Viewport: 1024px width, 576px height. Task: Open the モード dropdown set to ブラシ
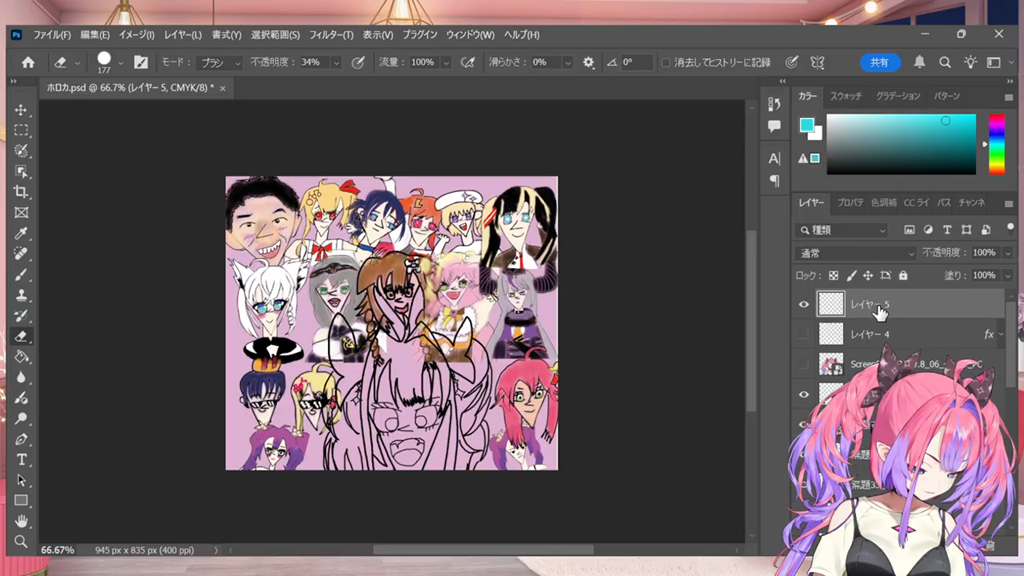pyautogui.click(x=220, y=62)
